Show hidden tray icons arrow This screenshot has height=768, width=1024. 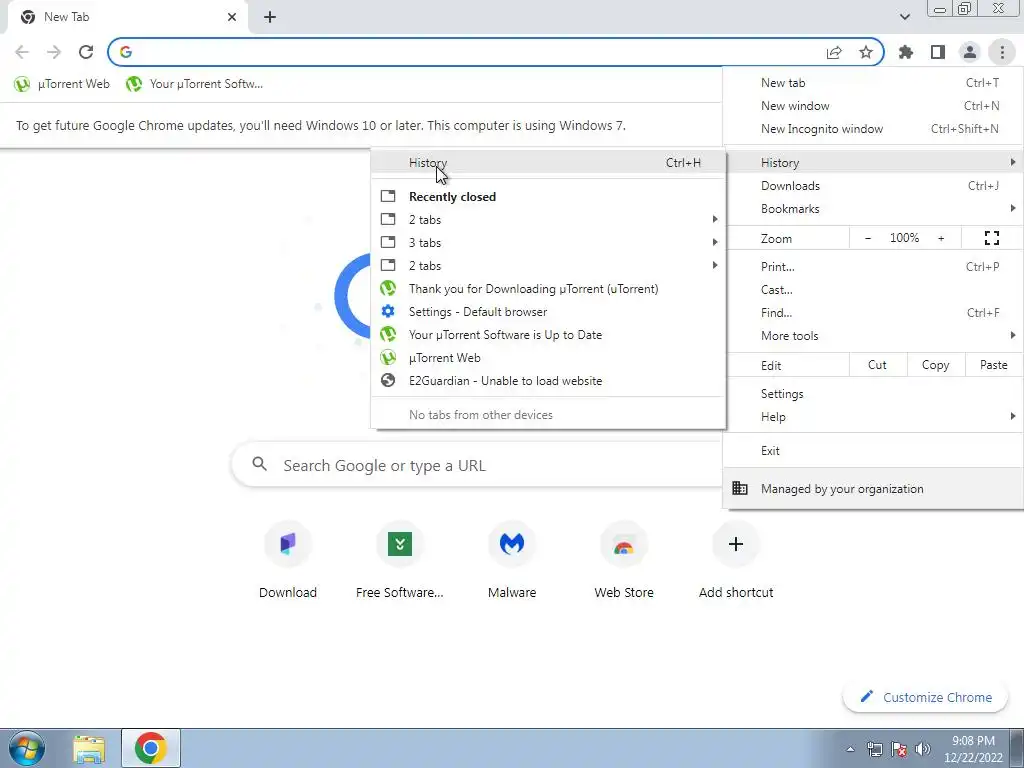pos(850,749)
